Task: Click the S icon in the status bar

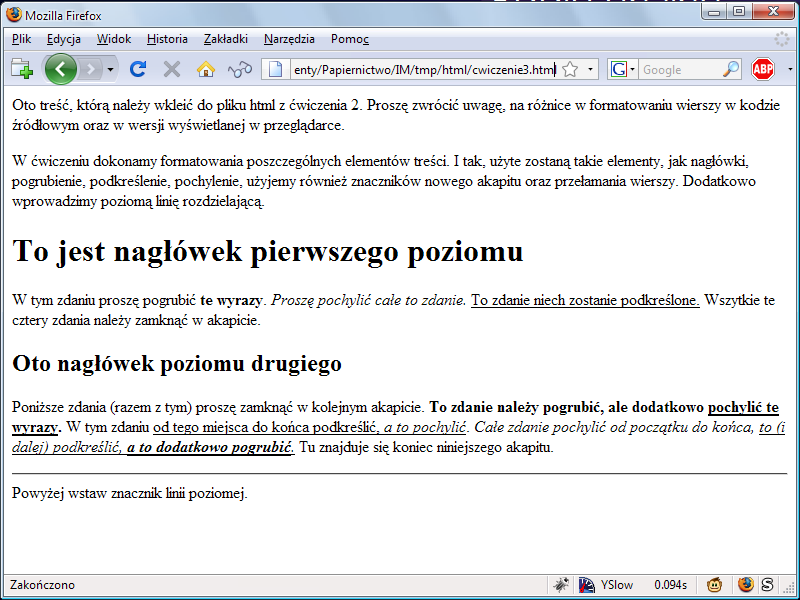Action: (x=767, y=585)
